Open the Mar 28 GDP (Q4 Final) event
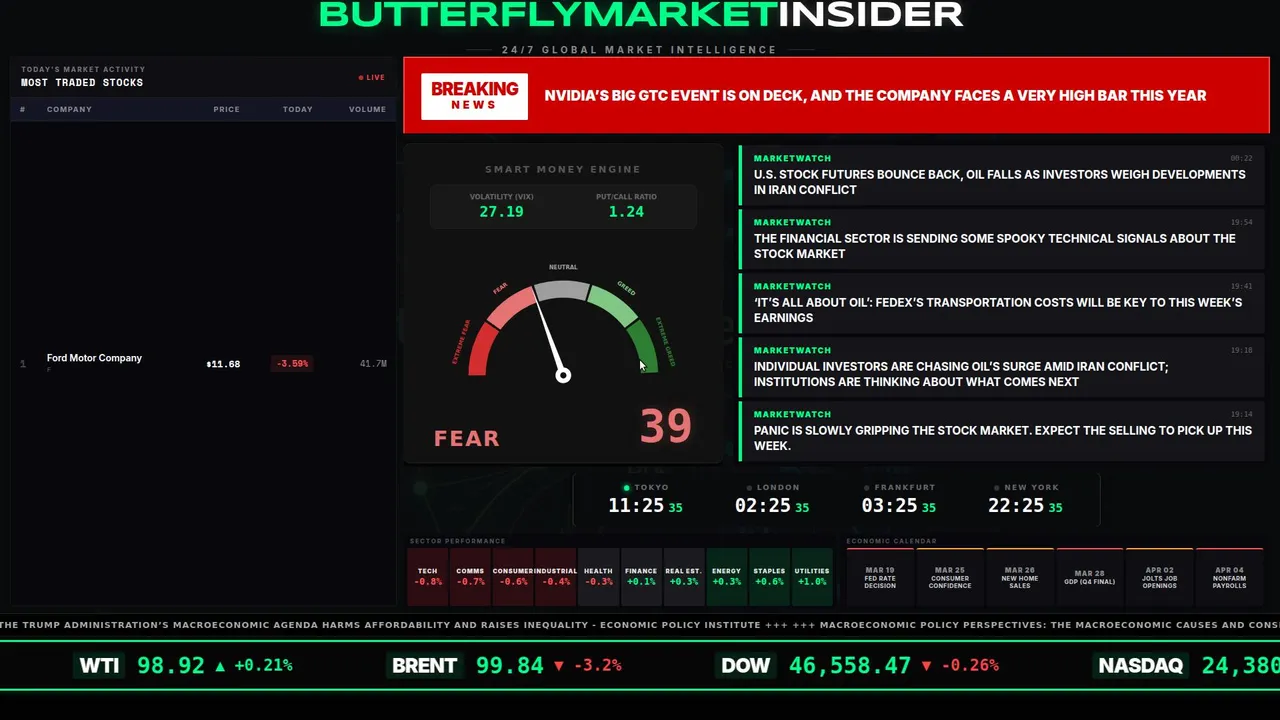Screen dimensions: 1280x720 tap(1090, 577)
